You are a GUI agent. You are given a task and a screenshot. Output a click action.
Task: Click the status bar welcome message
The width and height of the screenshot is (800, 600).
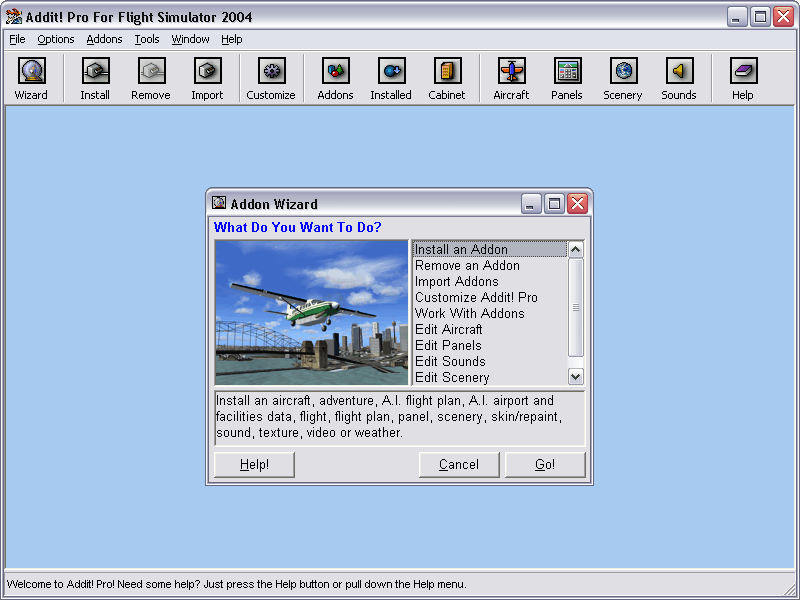pyautogui.click(x=236, y=584)
